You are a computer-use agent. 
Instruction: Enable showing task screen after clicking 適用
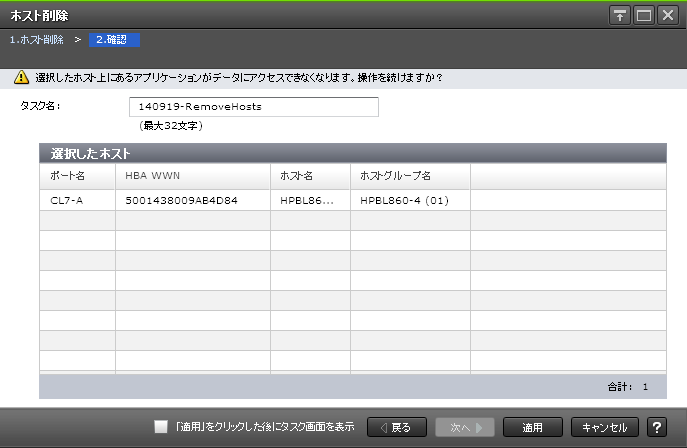[161, 427]
